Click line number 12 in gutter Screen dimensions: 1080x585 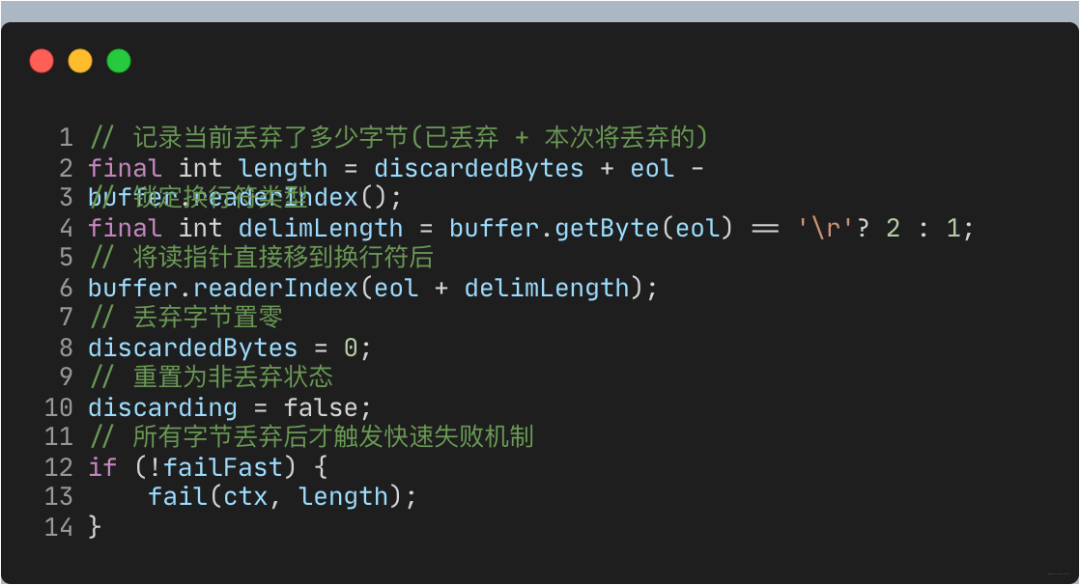[59, 467]
